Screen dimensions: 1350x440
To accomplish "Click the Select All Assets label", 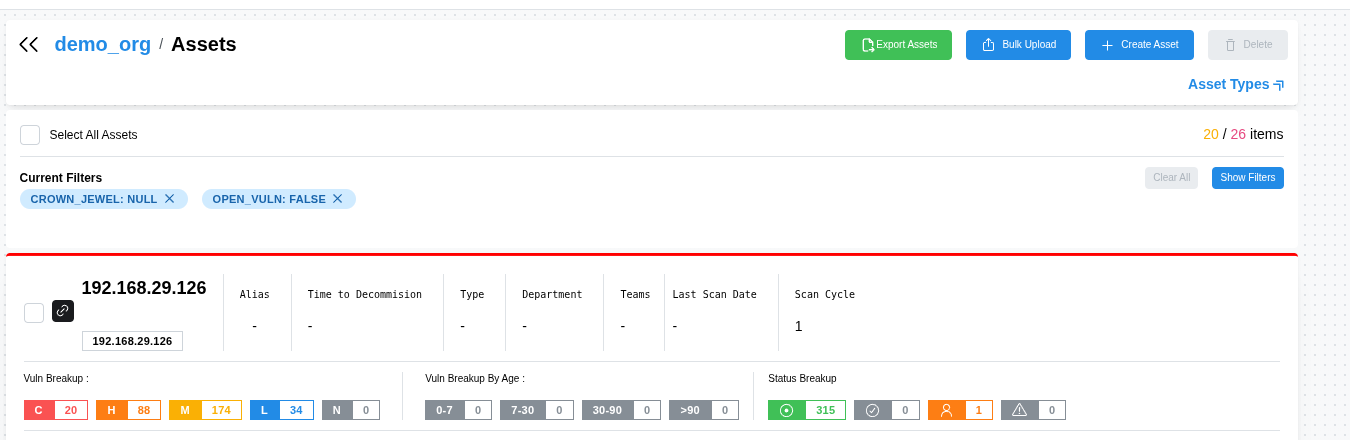I will (x=93, y=135).
